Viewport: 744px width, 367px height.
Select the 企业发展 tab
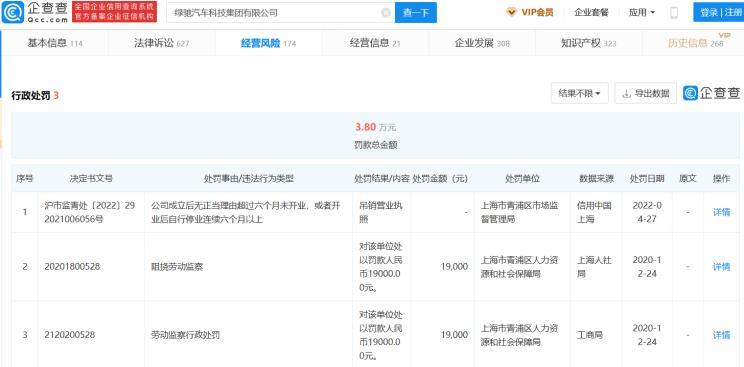point(482,43)
